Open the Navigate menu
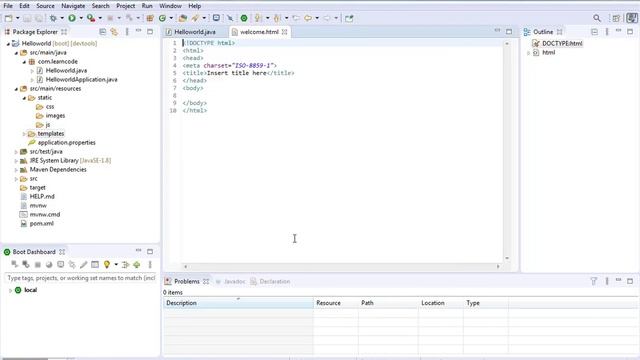Viewport: 640px width, 360px height. (x=73, y=6)
